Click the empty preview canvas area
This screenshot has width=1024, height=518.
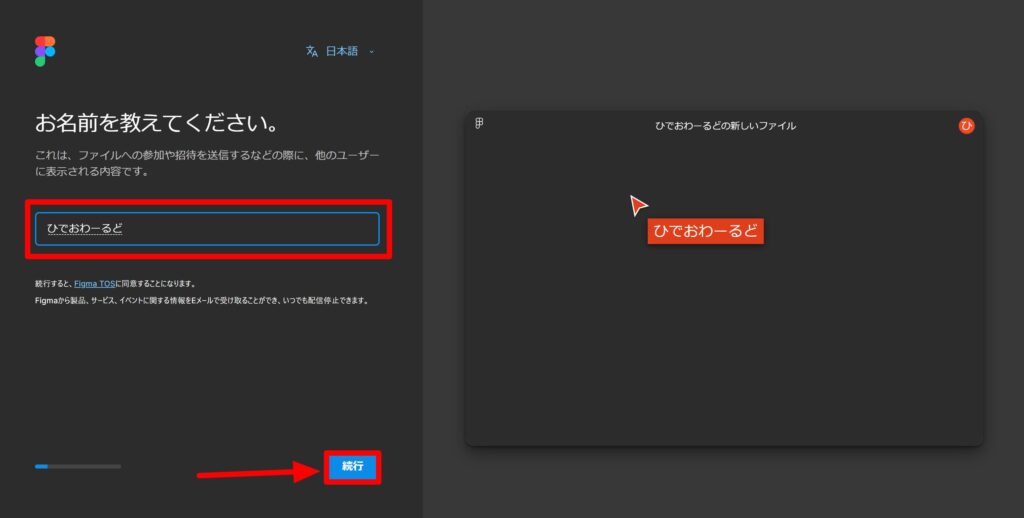click(x=725, y=350)
